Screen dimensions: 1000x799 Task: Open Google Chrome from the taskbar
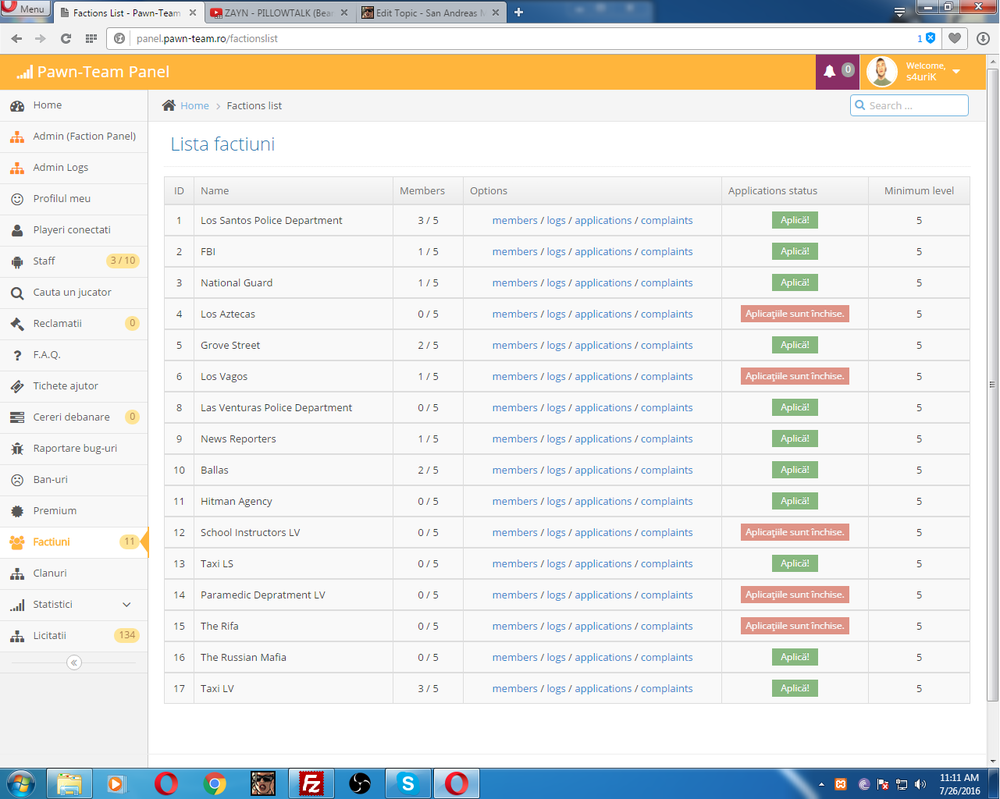(x=215, y=784)
